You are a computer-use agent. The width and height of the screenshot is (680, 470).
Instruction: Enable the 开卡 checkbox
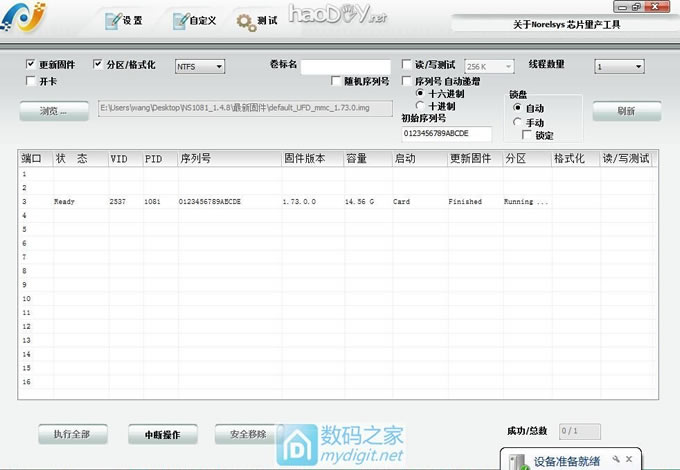pos(31,80)
